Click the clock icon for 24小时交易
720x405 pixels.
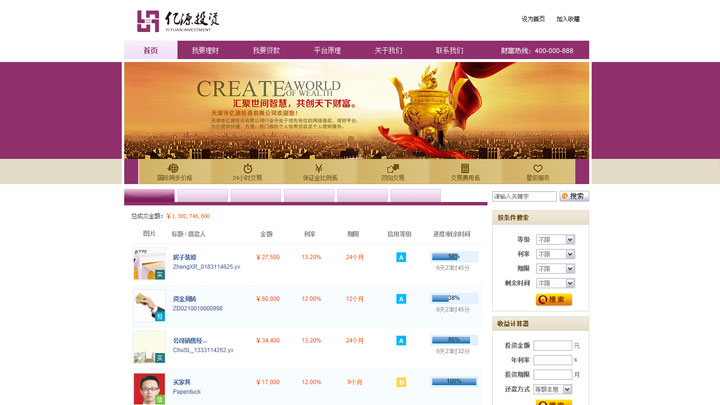(246, 169)
